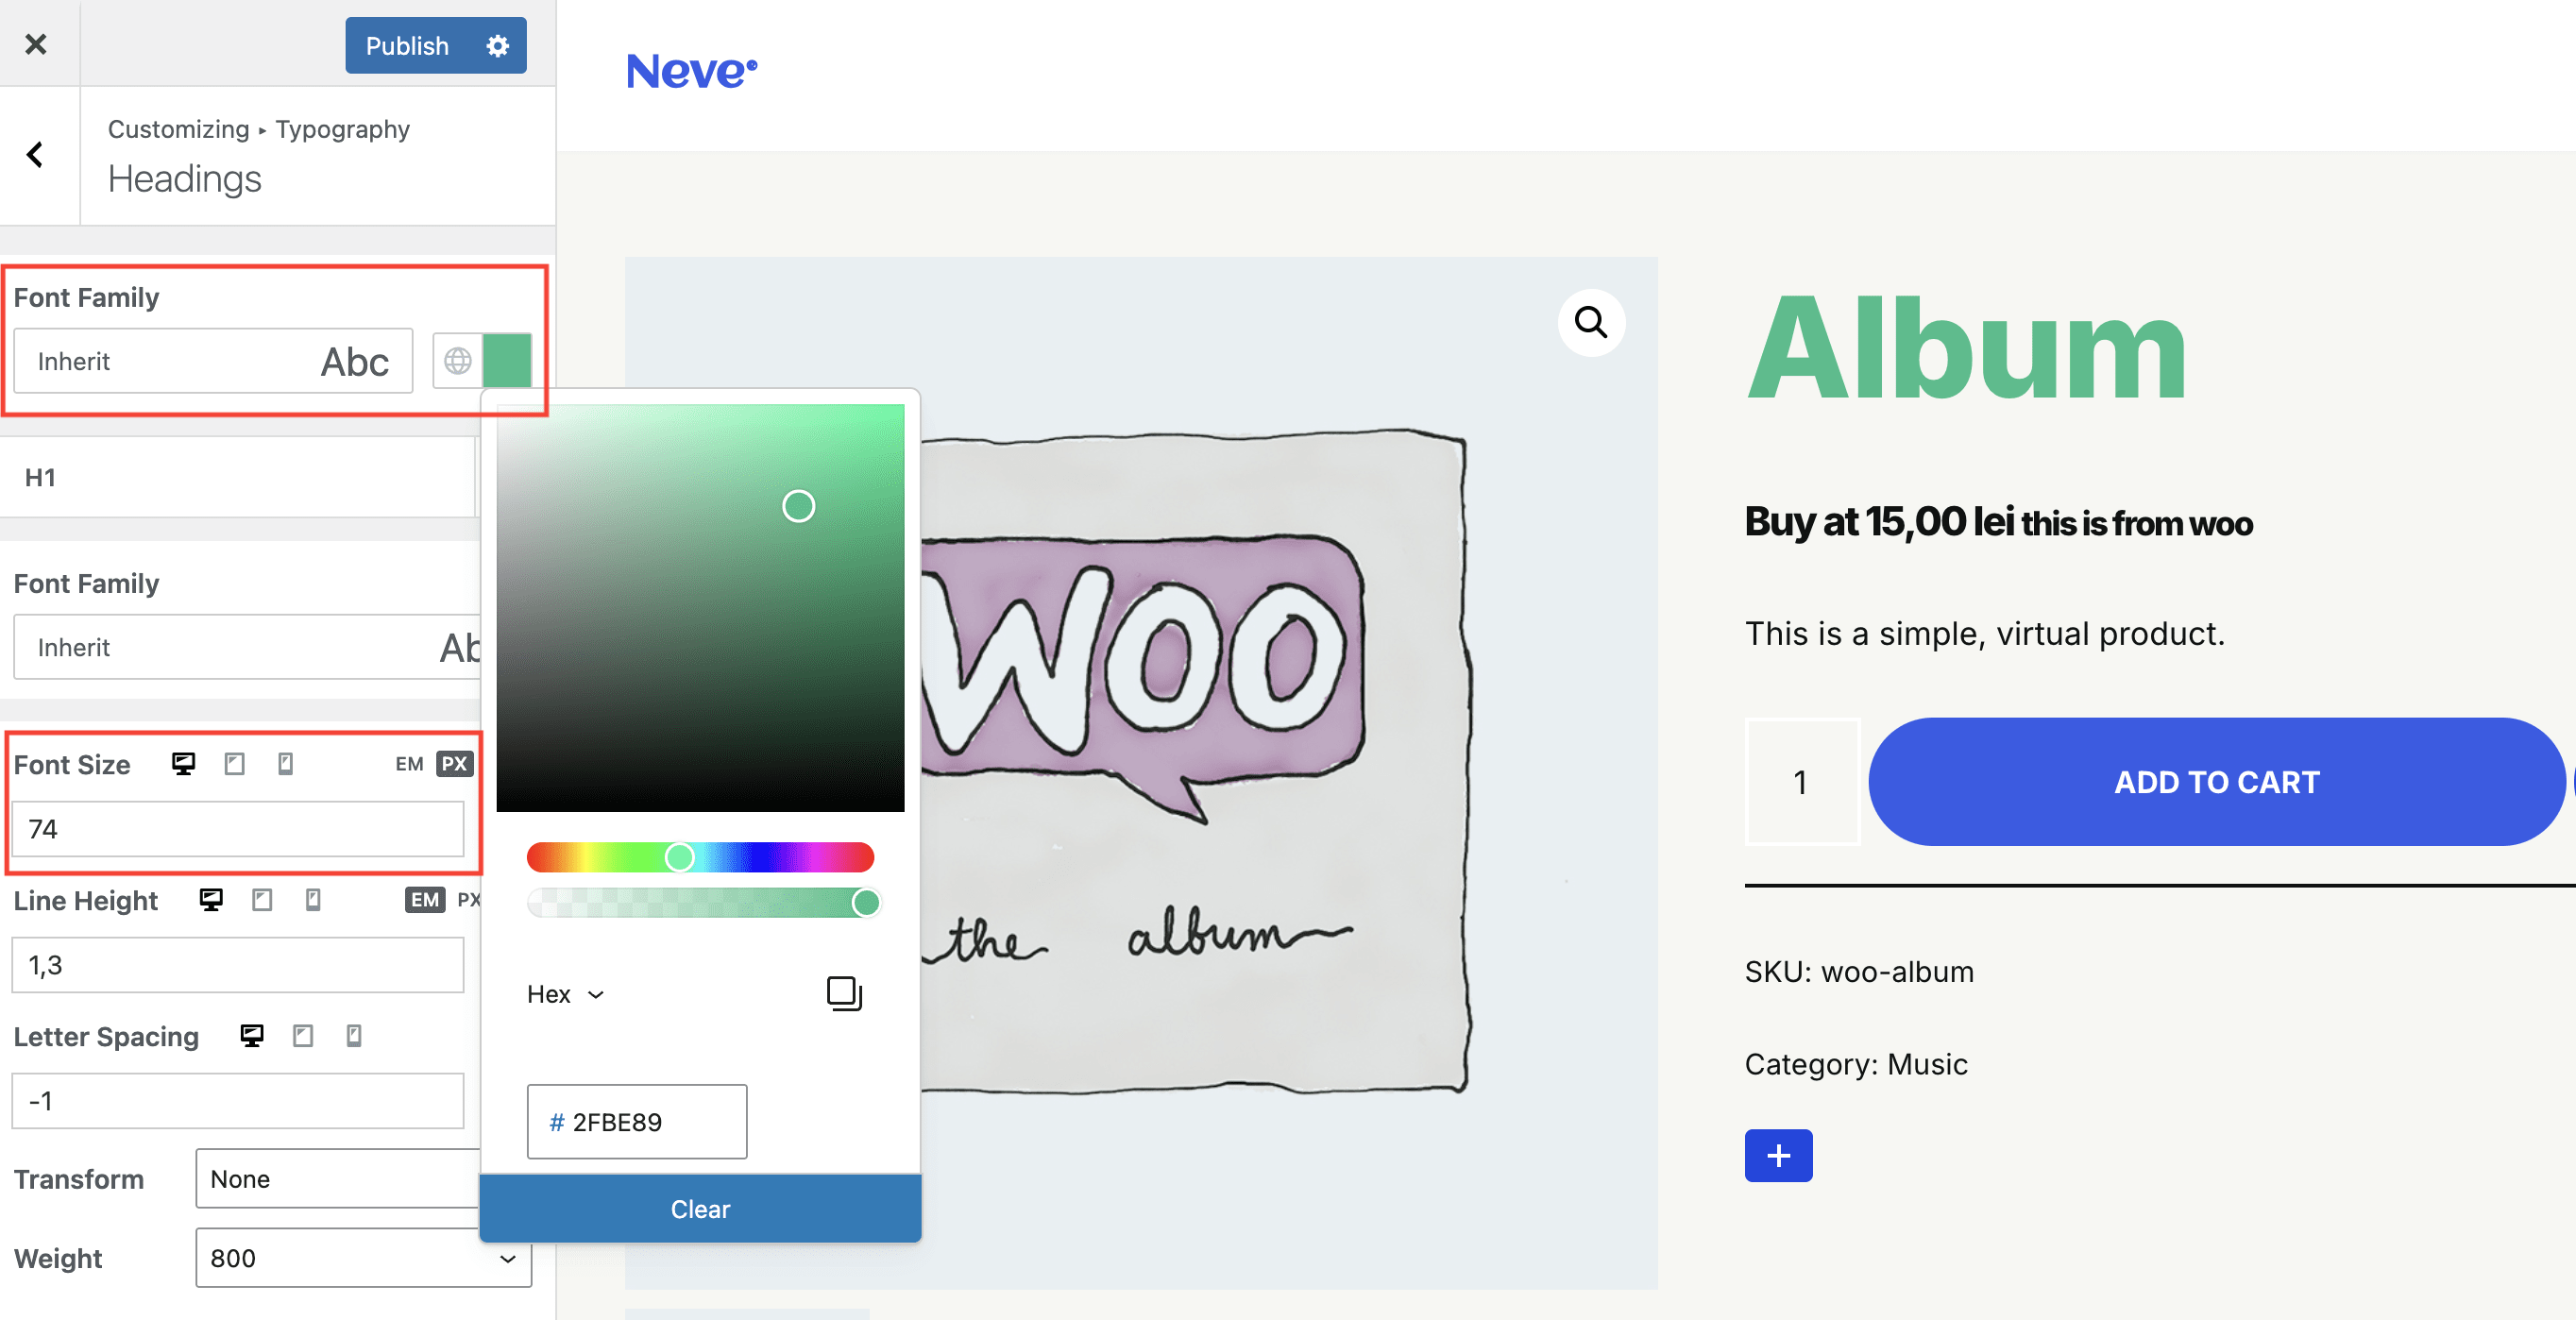Go back using the left chevron arrow
Screen dimensions: 2576x1320
coord(36,155)
